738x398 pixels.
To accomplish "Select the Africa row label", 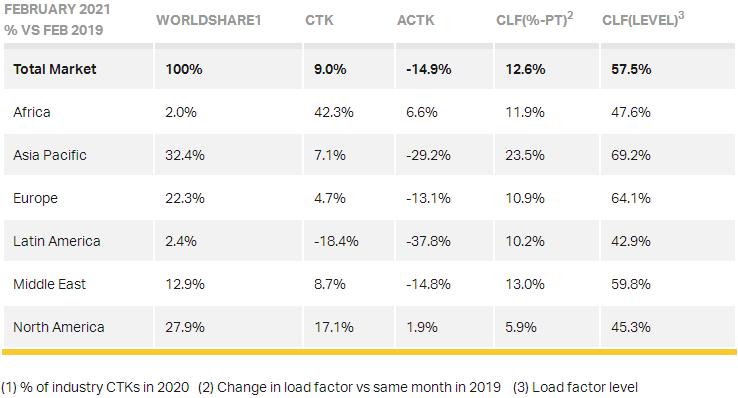I will [x=32, y=112].
